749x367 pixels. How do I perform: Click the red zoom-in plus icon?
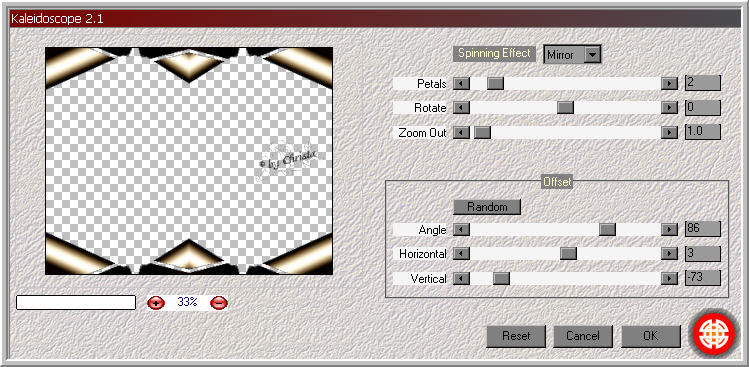pos(156,302)
